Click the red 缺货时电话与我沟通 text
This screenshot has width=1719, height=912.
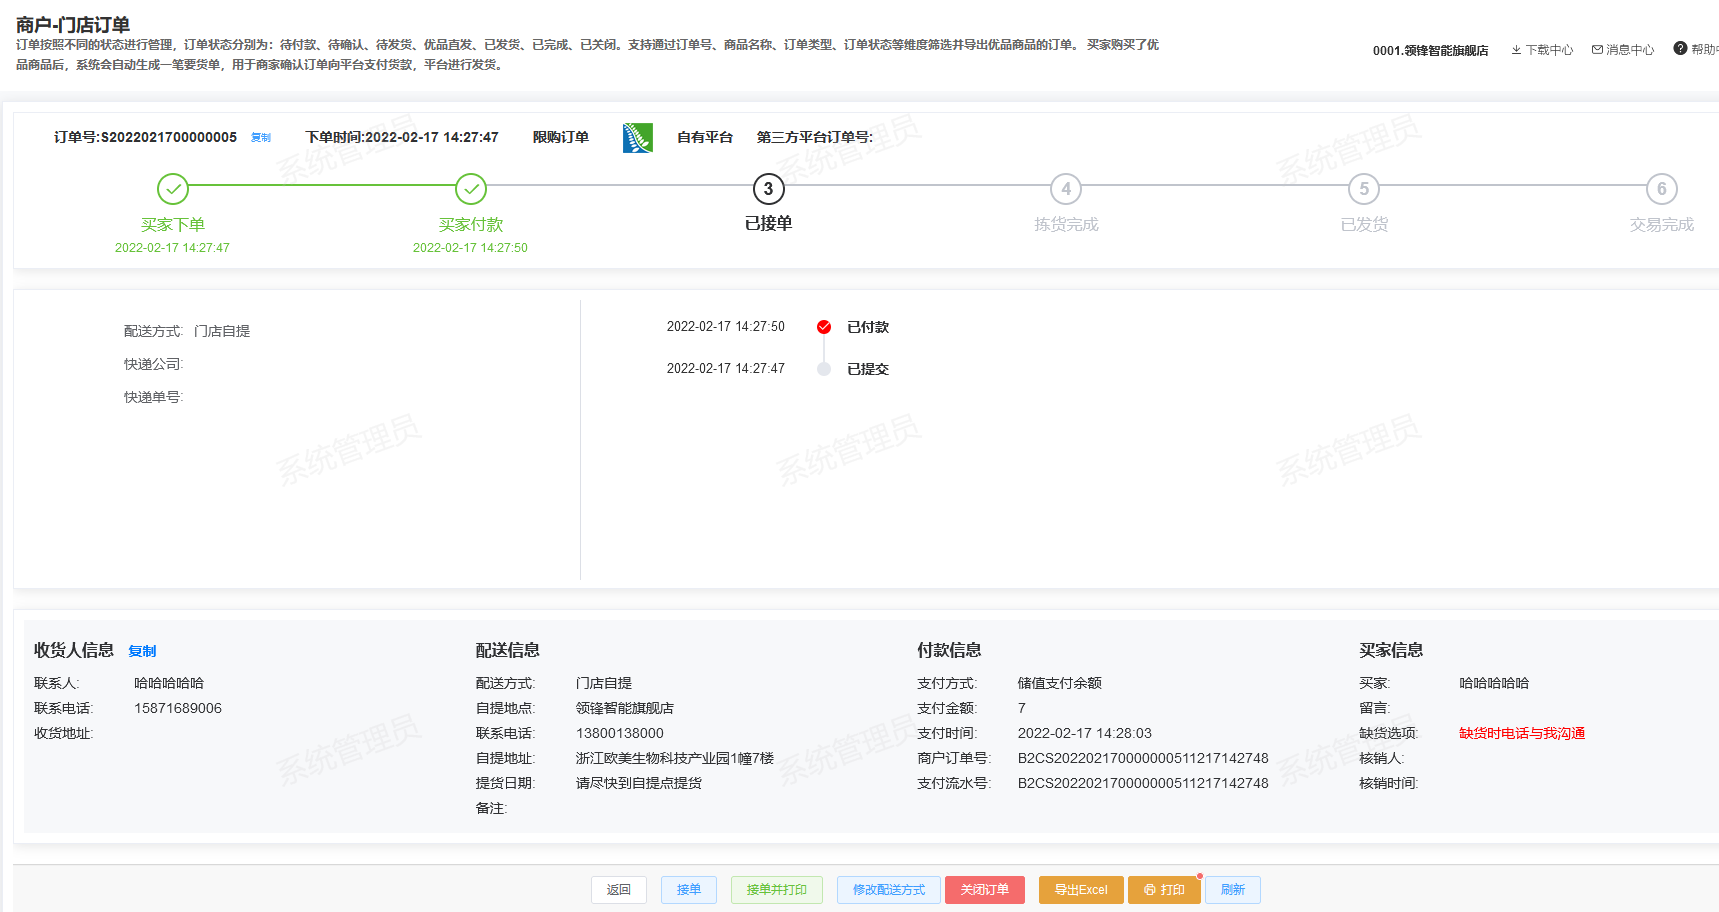click(x=1522, y=733)
